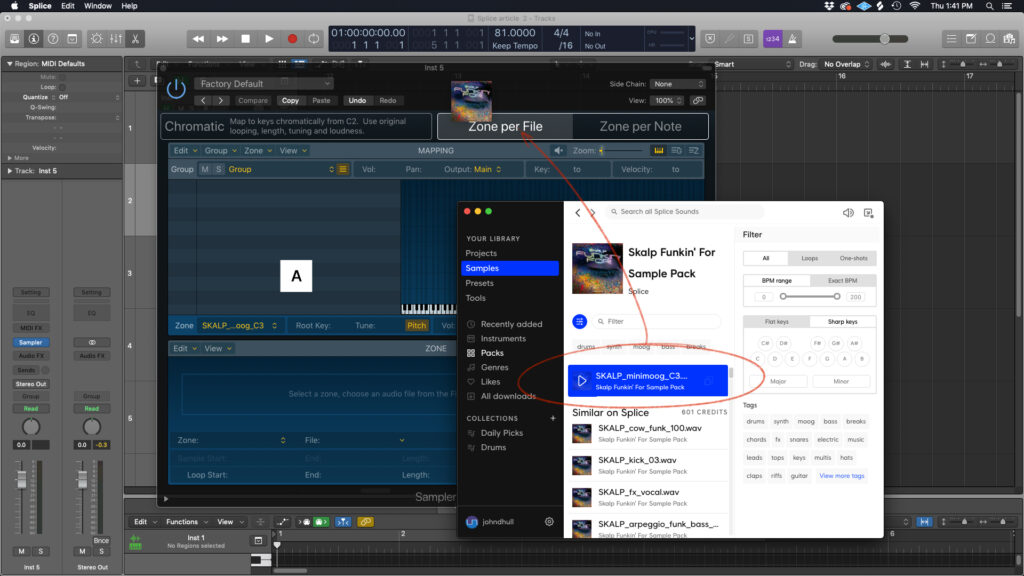The width and height of the screenshot is (1024, 576).
Task: Click the Mapping Zoom slider
Action: [x=621, y=151]
